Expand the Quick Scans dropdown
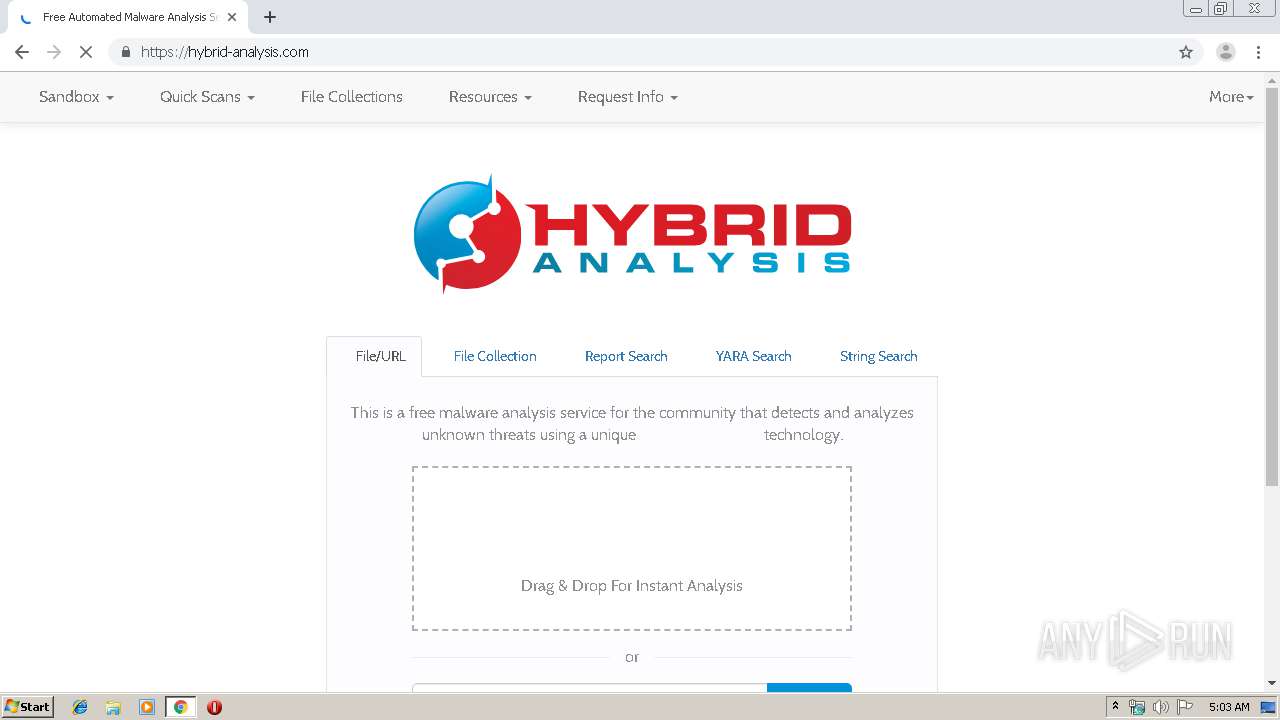Viewport: 1280px width, 720px height. (x=207, y=97)
